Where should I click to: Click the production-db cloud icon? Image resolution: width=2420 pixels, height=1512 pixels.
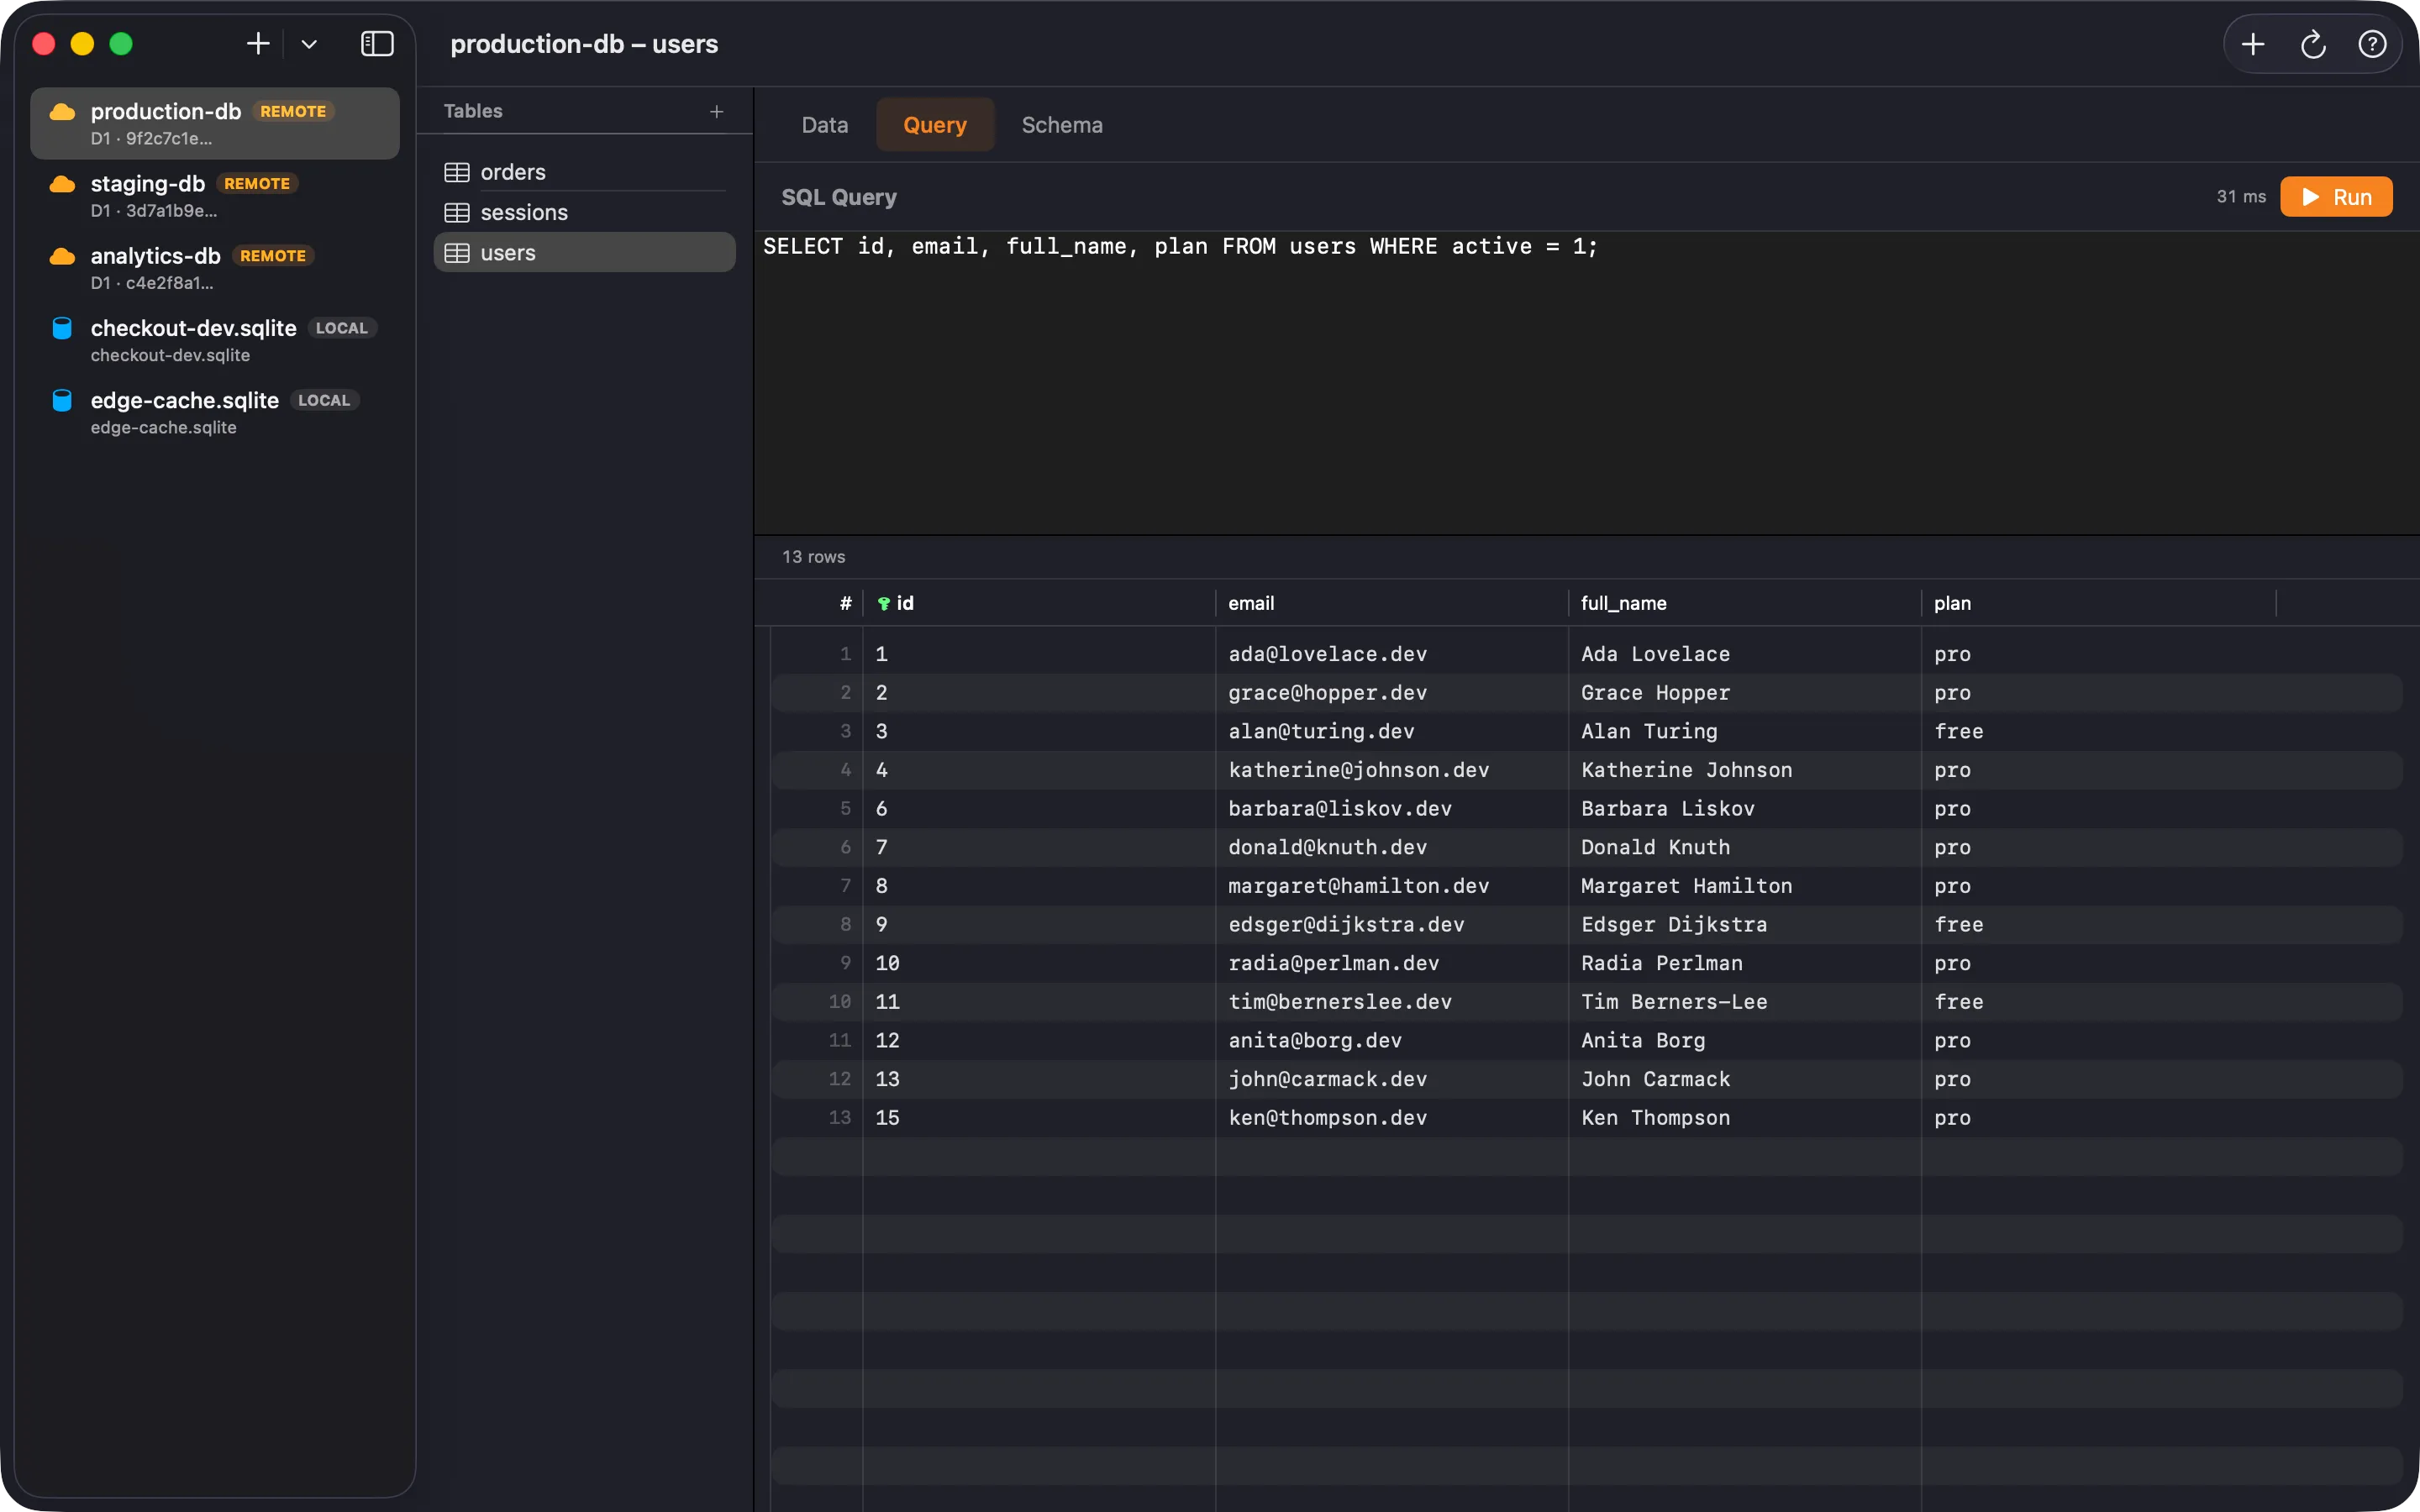(x=62, y=112)
